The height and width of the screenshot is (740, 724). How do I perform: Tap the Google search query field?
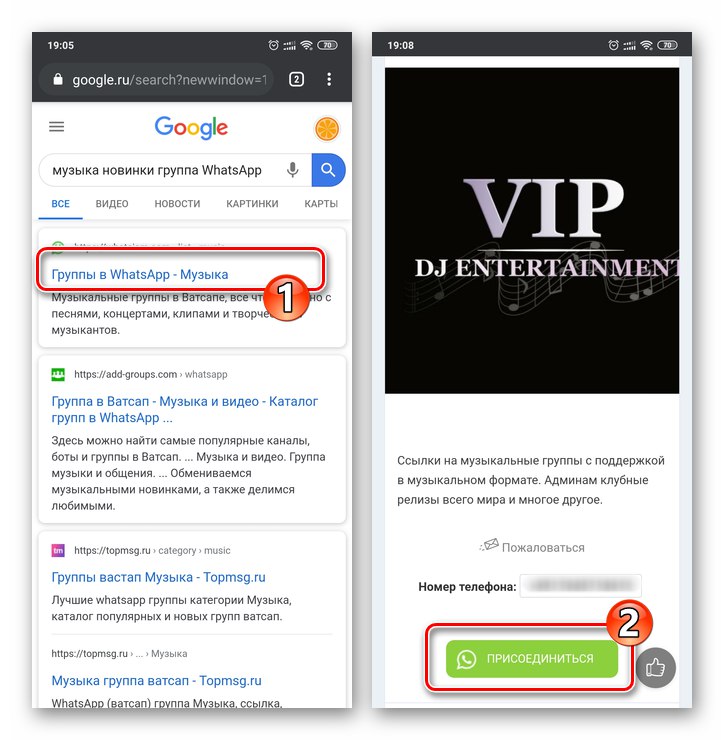(163, 170)
